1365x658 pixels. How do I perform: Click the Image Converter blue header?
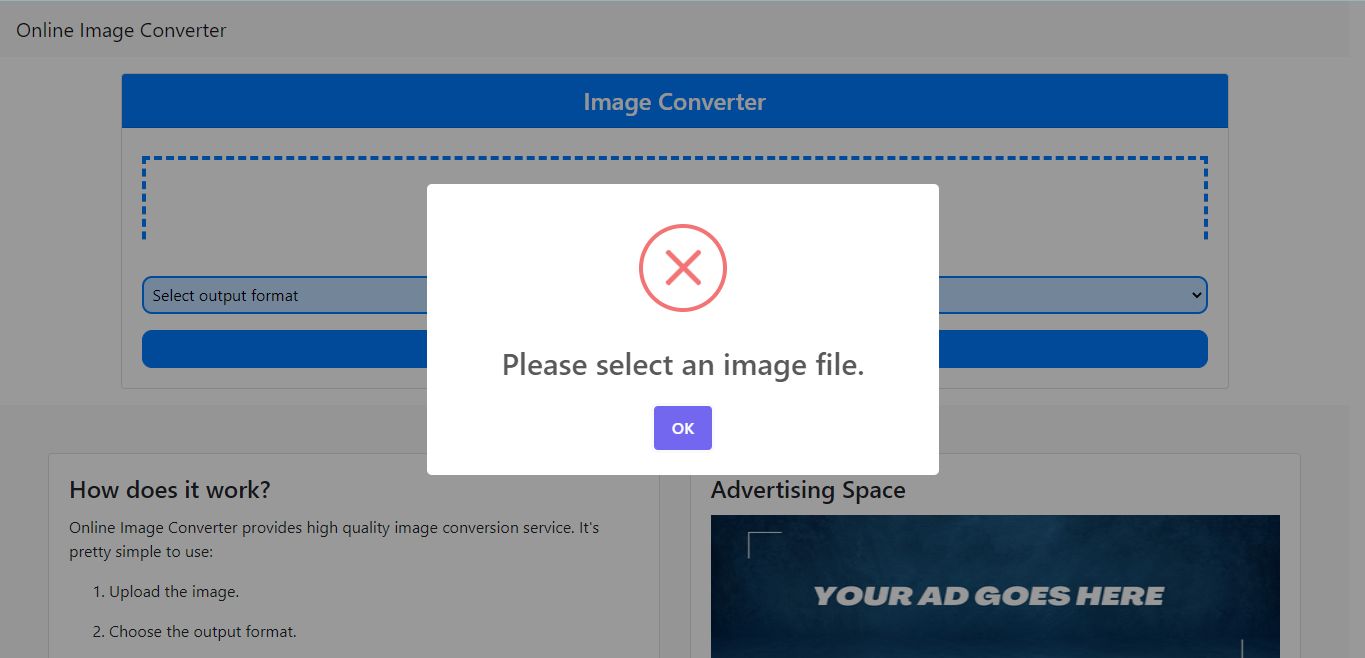[x=675, y=101]
